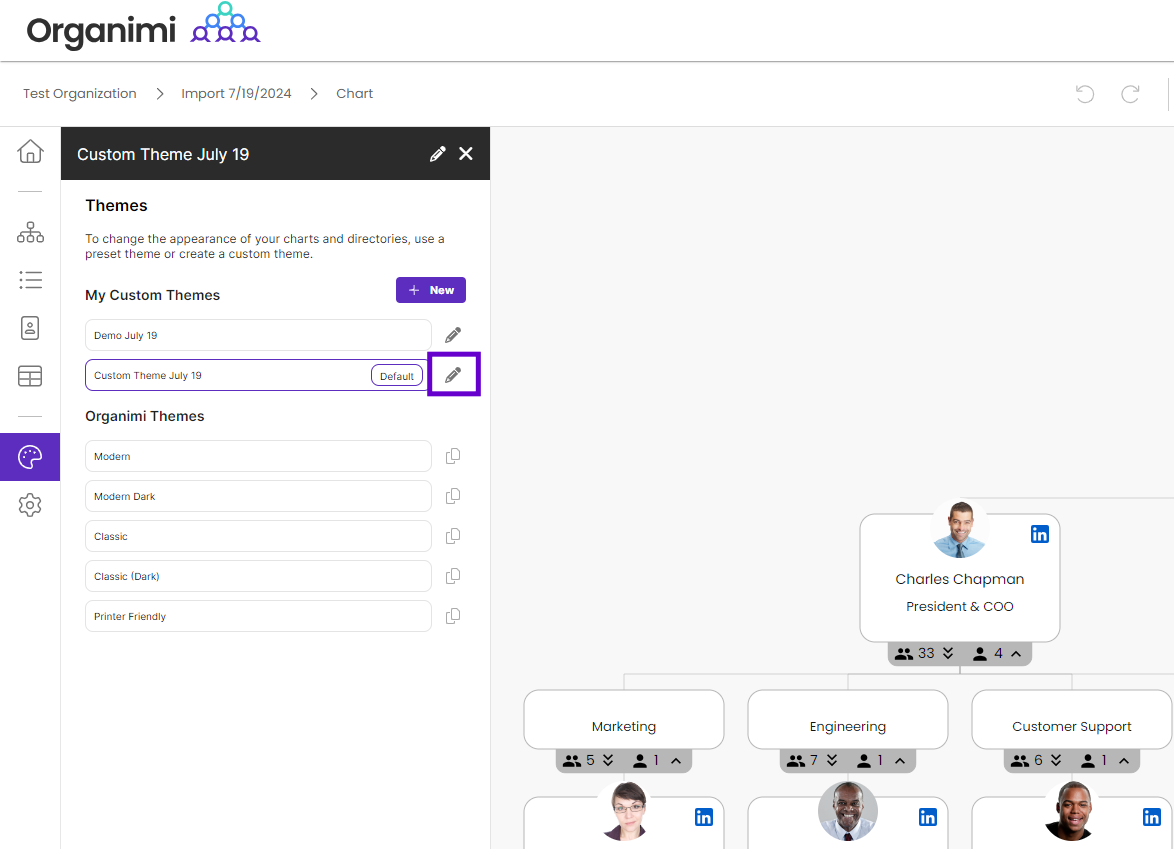This screenshot has height=849, width=1174.
Task: Select the Engineering department card
Action: 848,719
